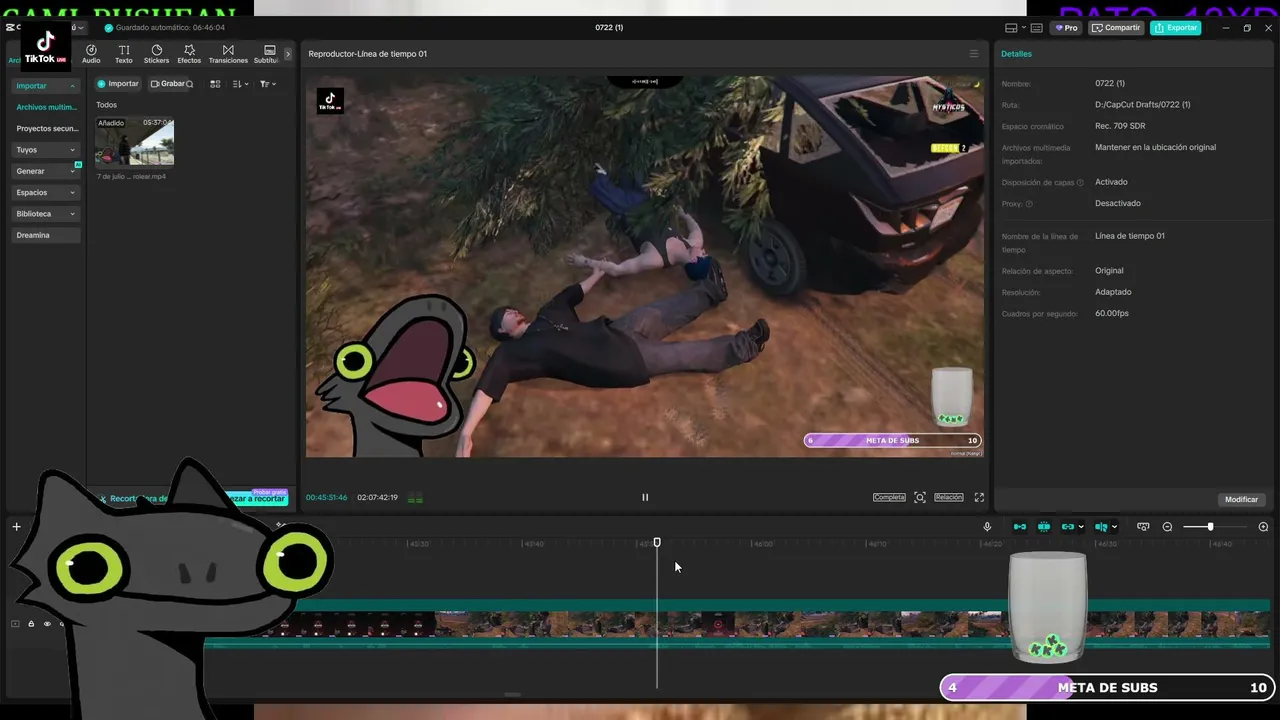Open the Transiciones panel

click(x=228, y=54)
